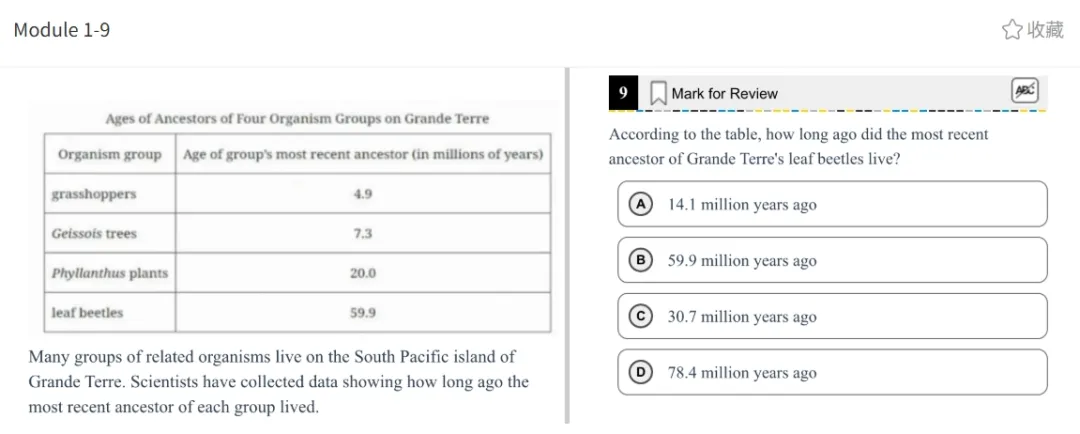
Task: Toggle the ABC strikethrough answer-elimination icon
Action: click(1025, 91)
